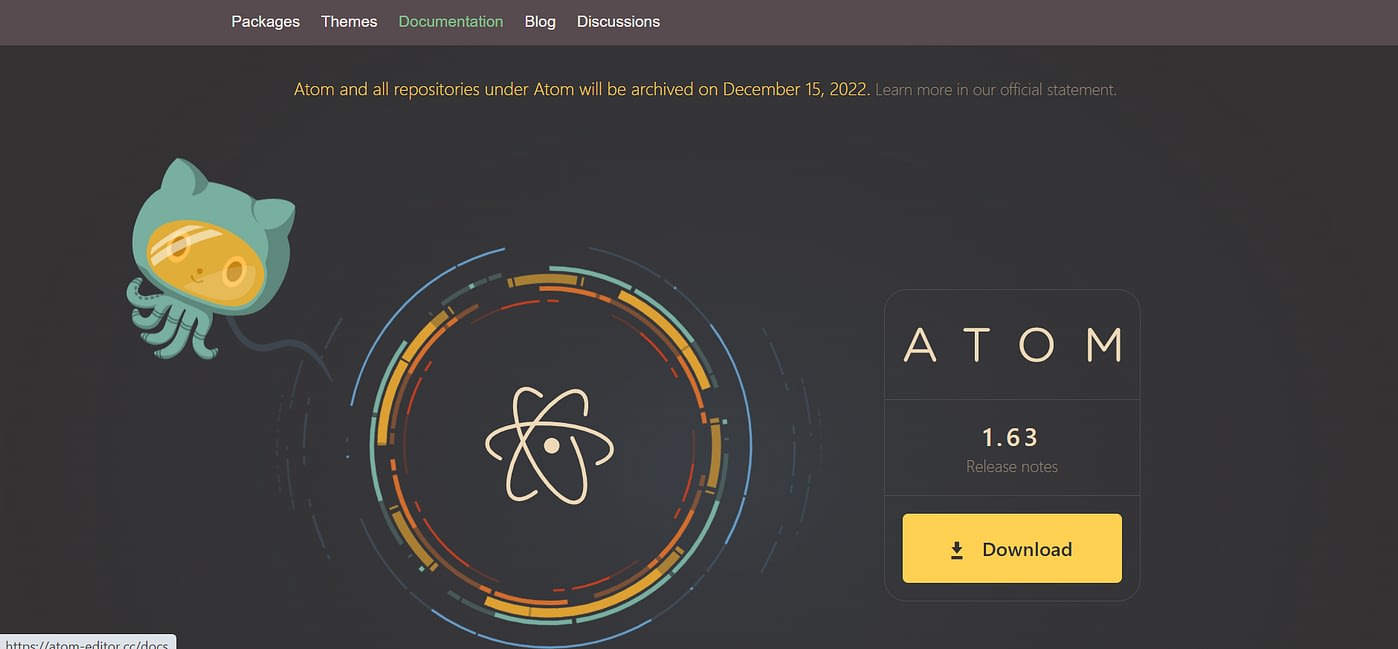Click the yellow Atom archive announcement text
1398x649 pixels.
(581, 90)
